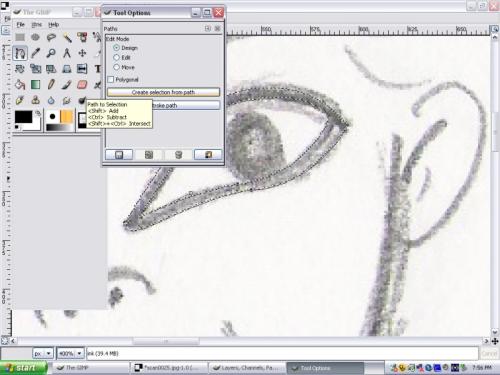500x375 pixels.
Task: Select the Rectangle Select tool
Action: (x=20, y=37)
